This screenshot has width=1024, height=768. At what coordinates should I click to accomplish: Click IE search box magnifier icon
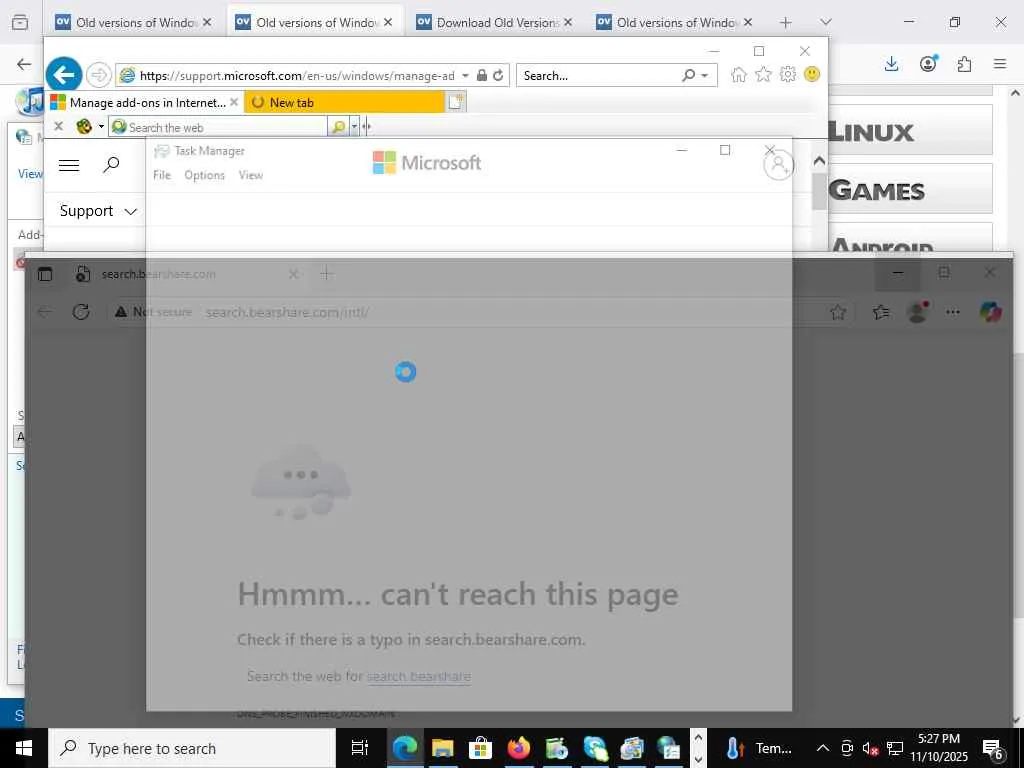point(688,75)
